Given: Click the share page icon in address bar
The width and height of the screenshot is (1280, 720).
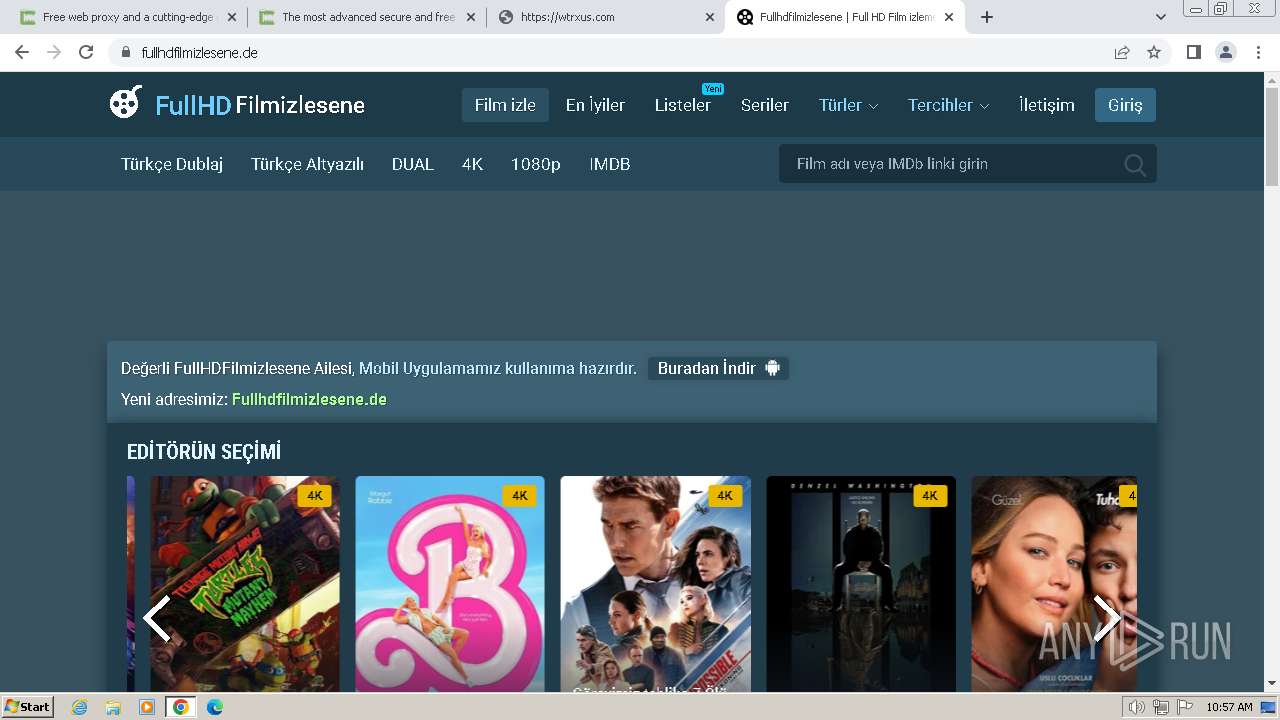Looking at the screenshot, I should [1122, 52].
